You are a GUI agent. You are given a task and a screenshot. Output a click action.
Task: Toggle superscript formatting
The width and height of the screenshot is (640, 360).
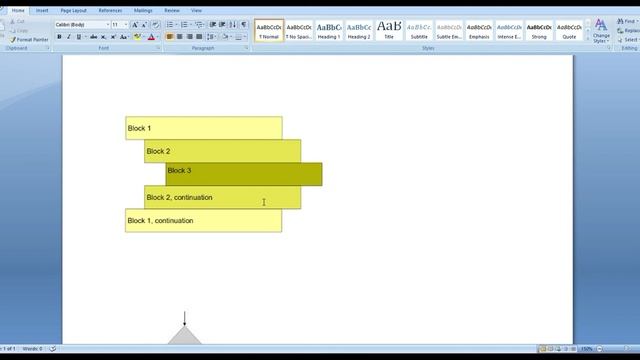tap(113, 37)
